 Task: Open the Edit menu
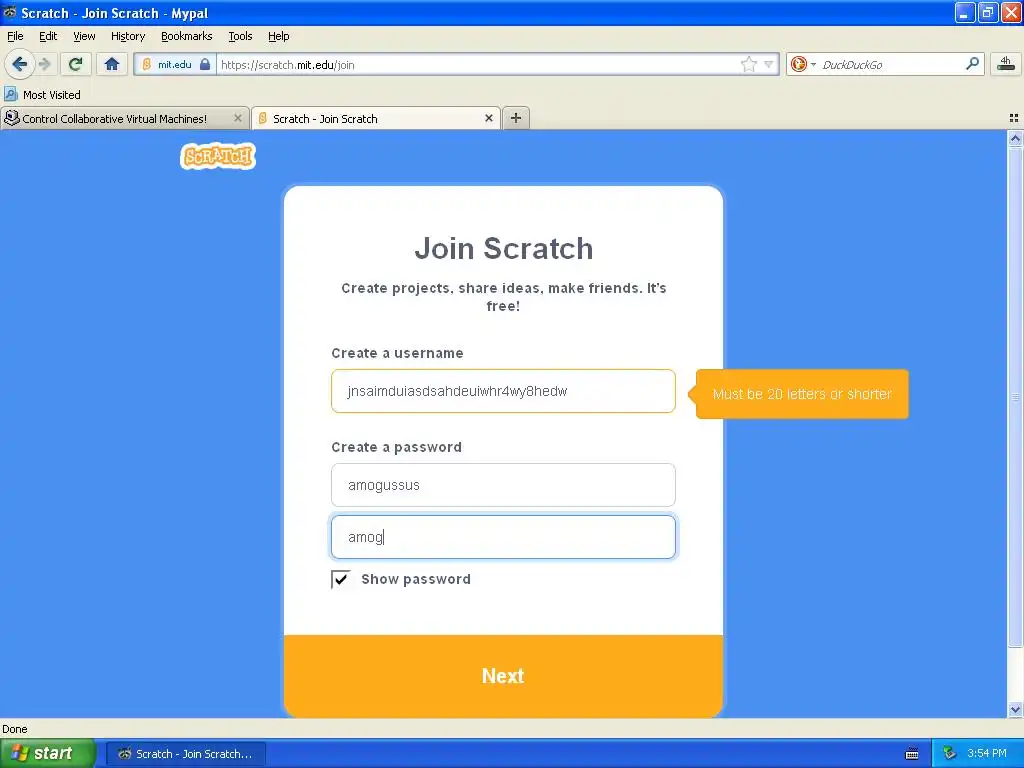[x=48, y=36]
